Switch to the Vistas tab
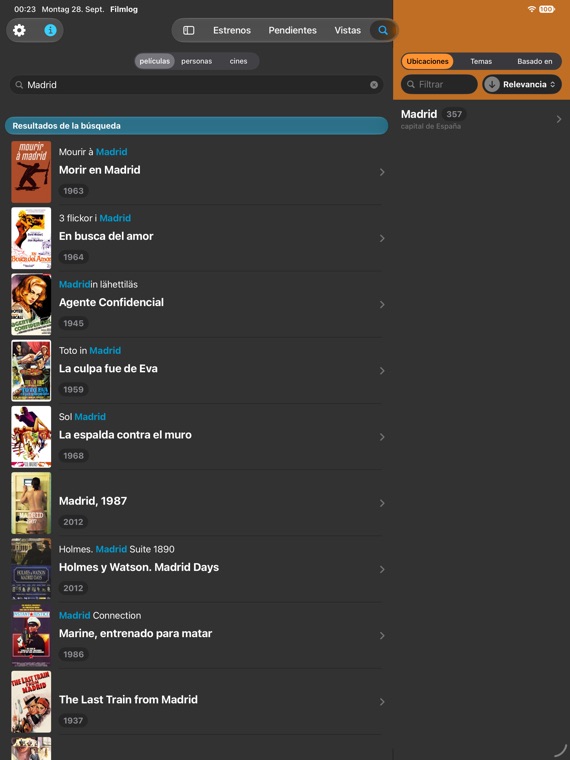 tap(348, 30)
